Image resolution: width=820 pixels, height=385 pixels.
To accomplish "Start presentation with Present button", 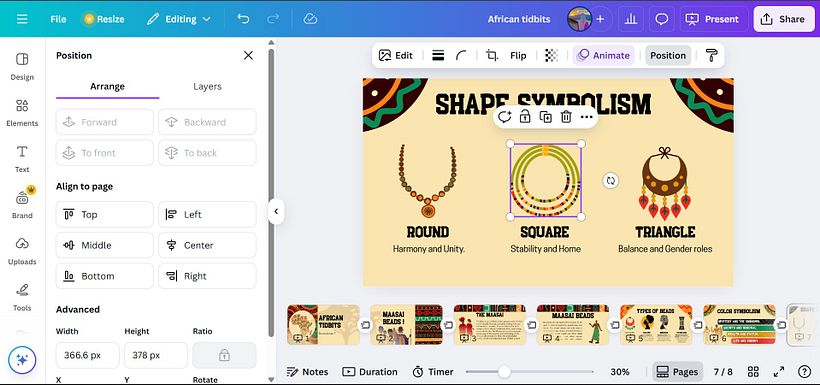I will (714, 19).
